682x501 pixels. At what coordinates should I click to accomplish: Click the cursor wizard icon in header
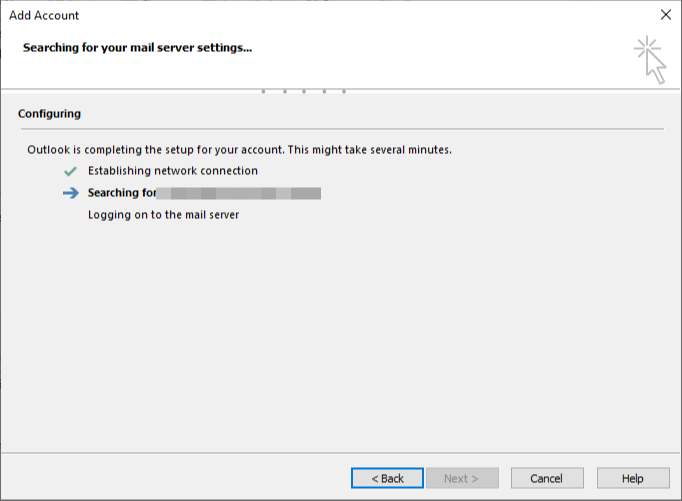pyautogui.click(x=650, y=60)
